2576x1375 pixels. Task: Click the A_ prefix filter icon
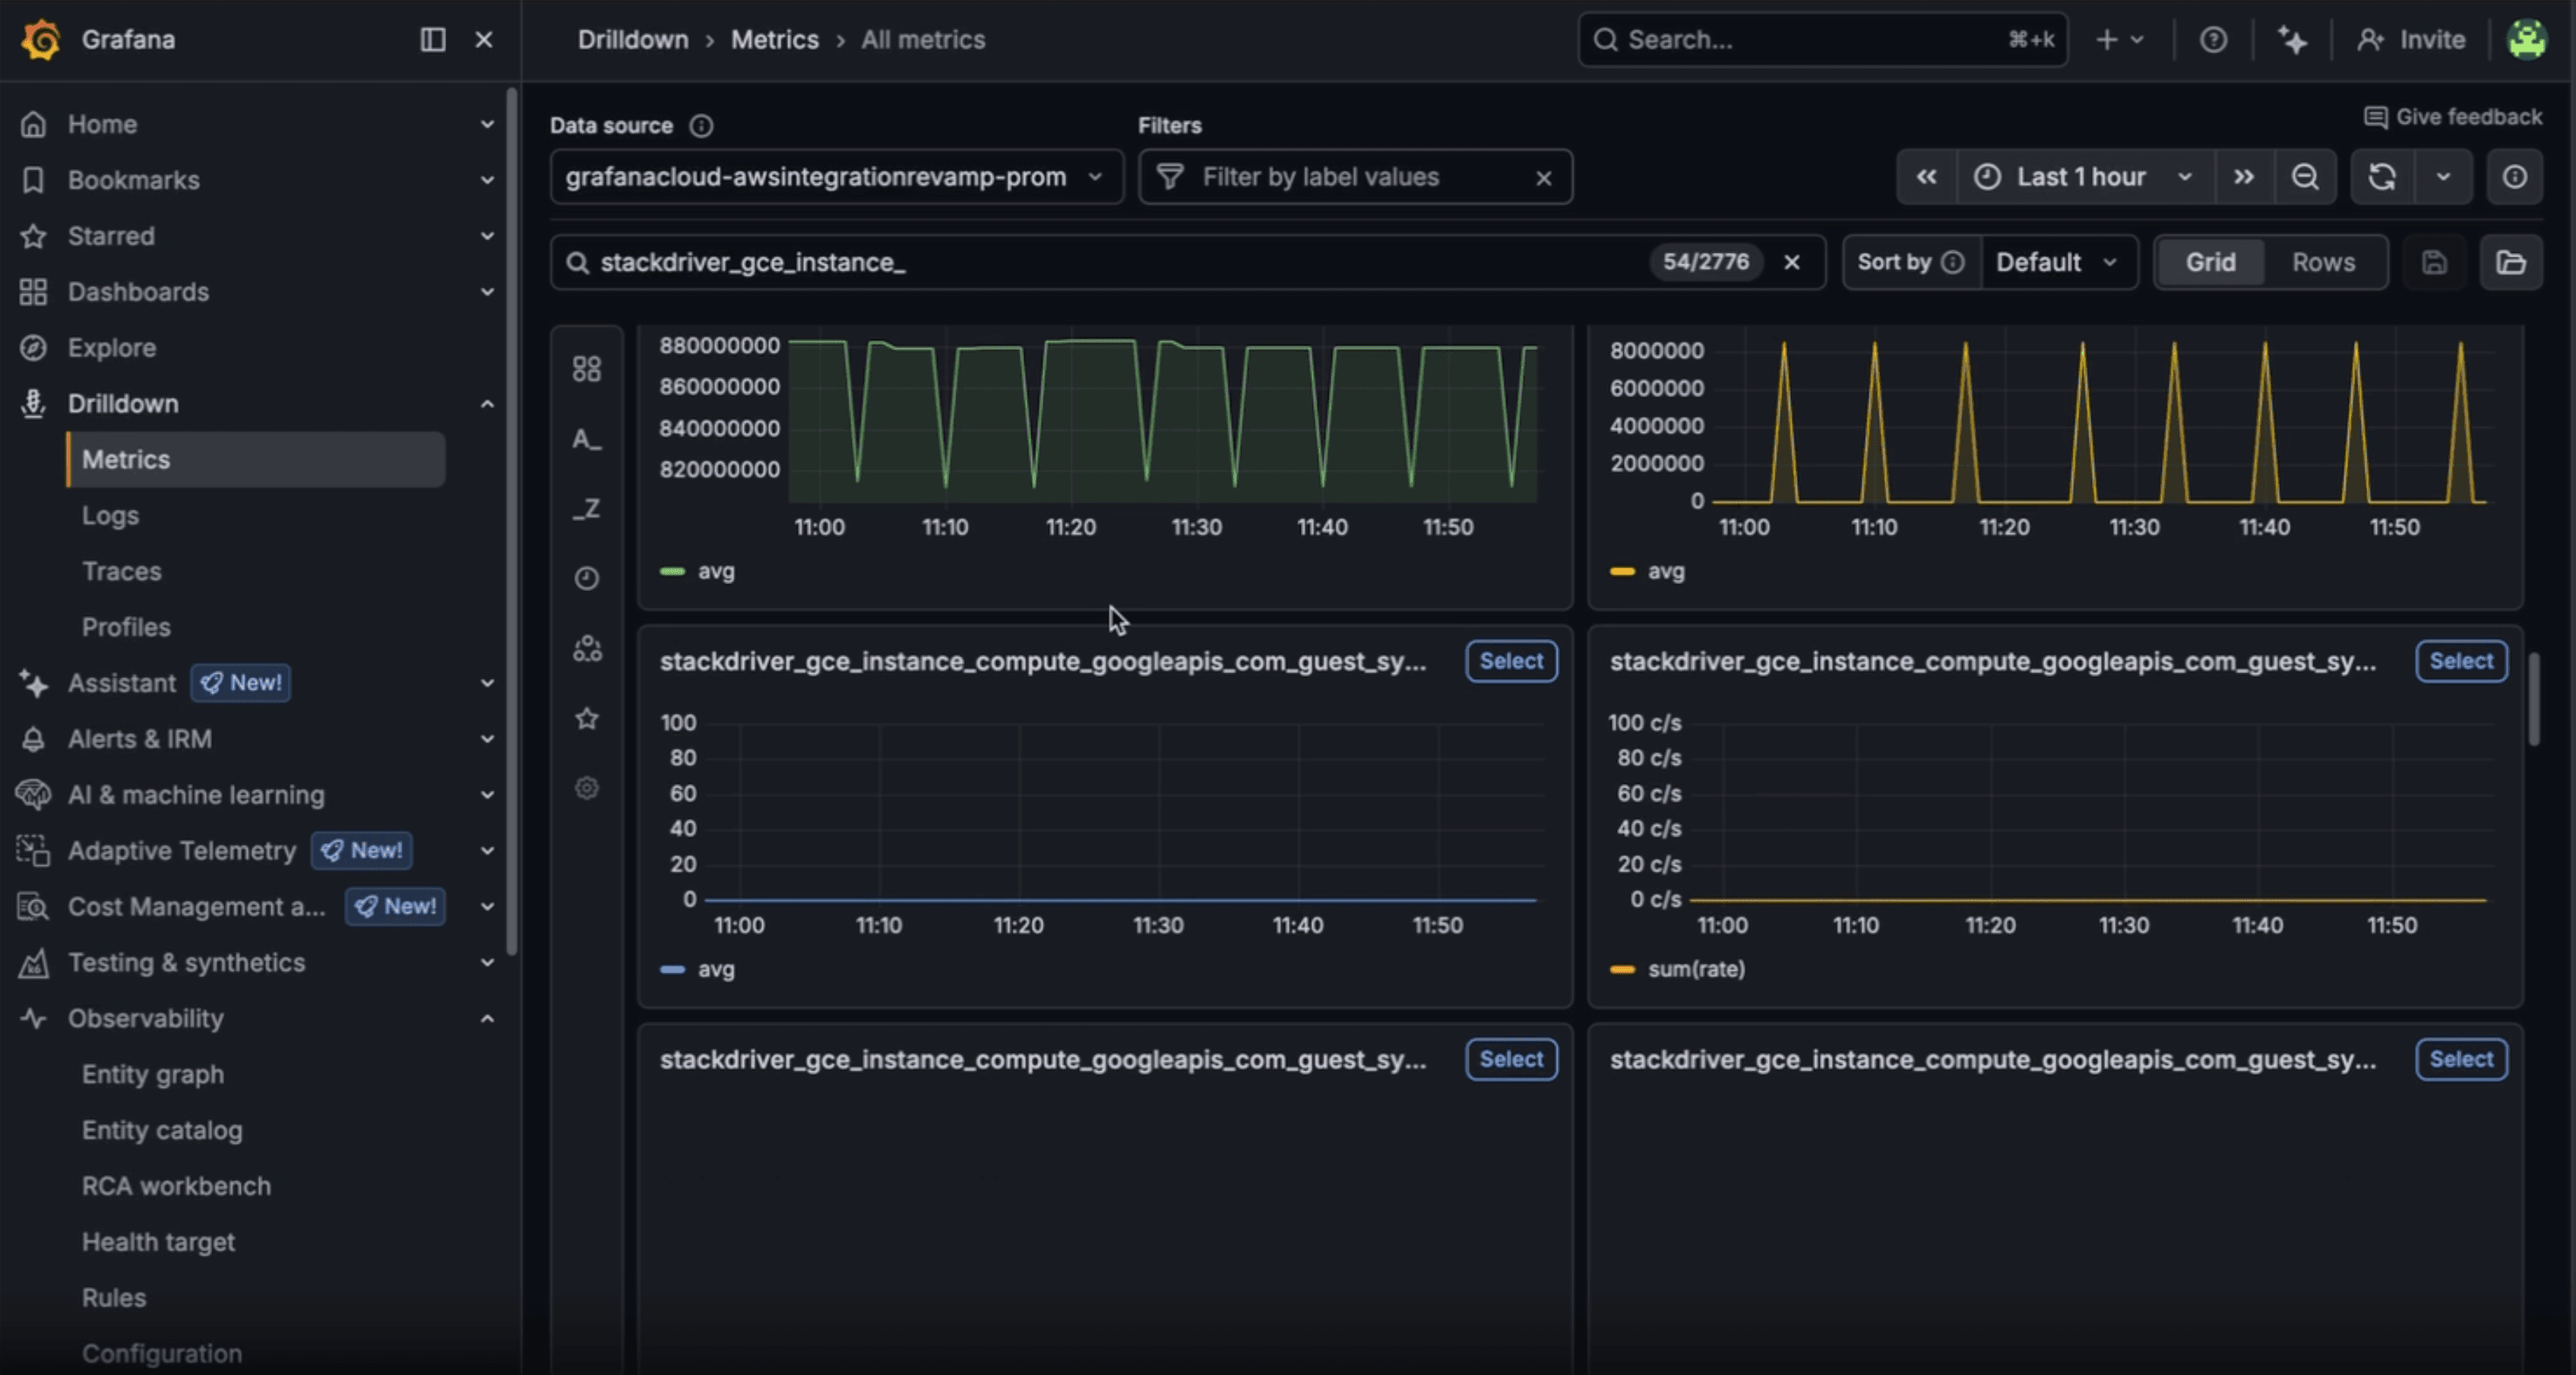587,439
